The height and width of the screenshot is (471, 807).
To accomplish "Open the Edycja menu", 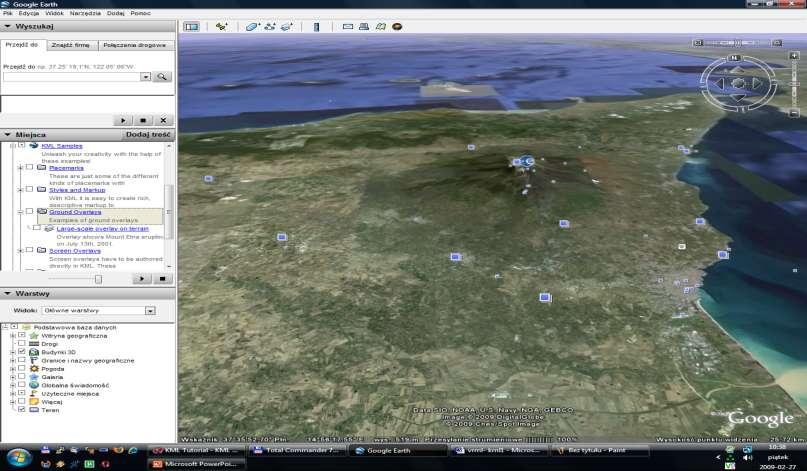I will [x=29, y=13].
